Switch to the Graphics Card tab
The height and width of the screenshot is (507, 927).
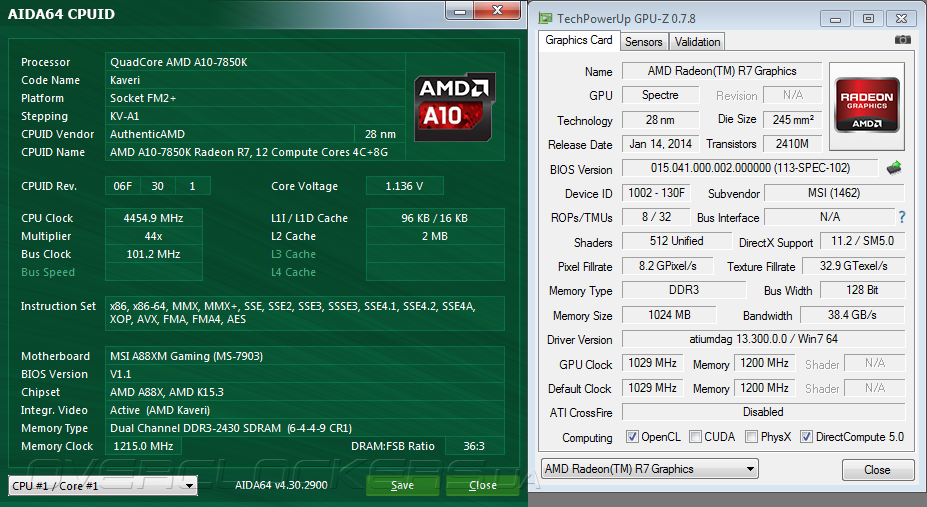pyautogui.click(x=579, y=40)
